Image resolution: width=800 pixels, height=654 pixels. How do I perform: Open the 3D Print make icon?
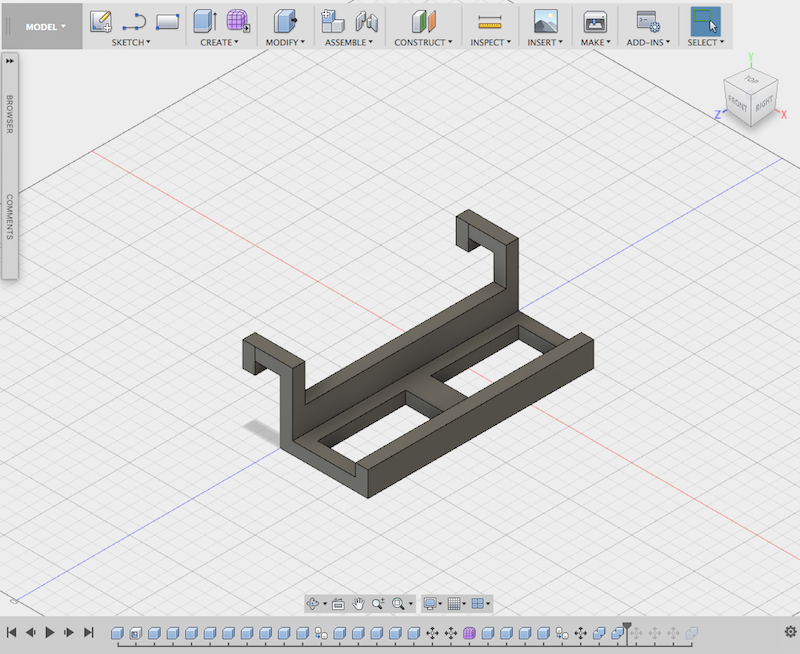(595, 21)
